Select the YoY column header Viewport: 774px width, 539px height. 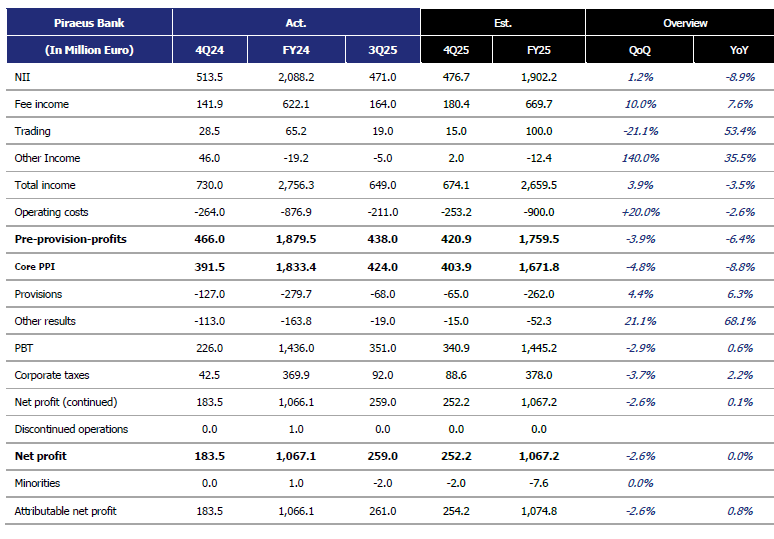pyautogui.click(x=738, y=50)
